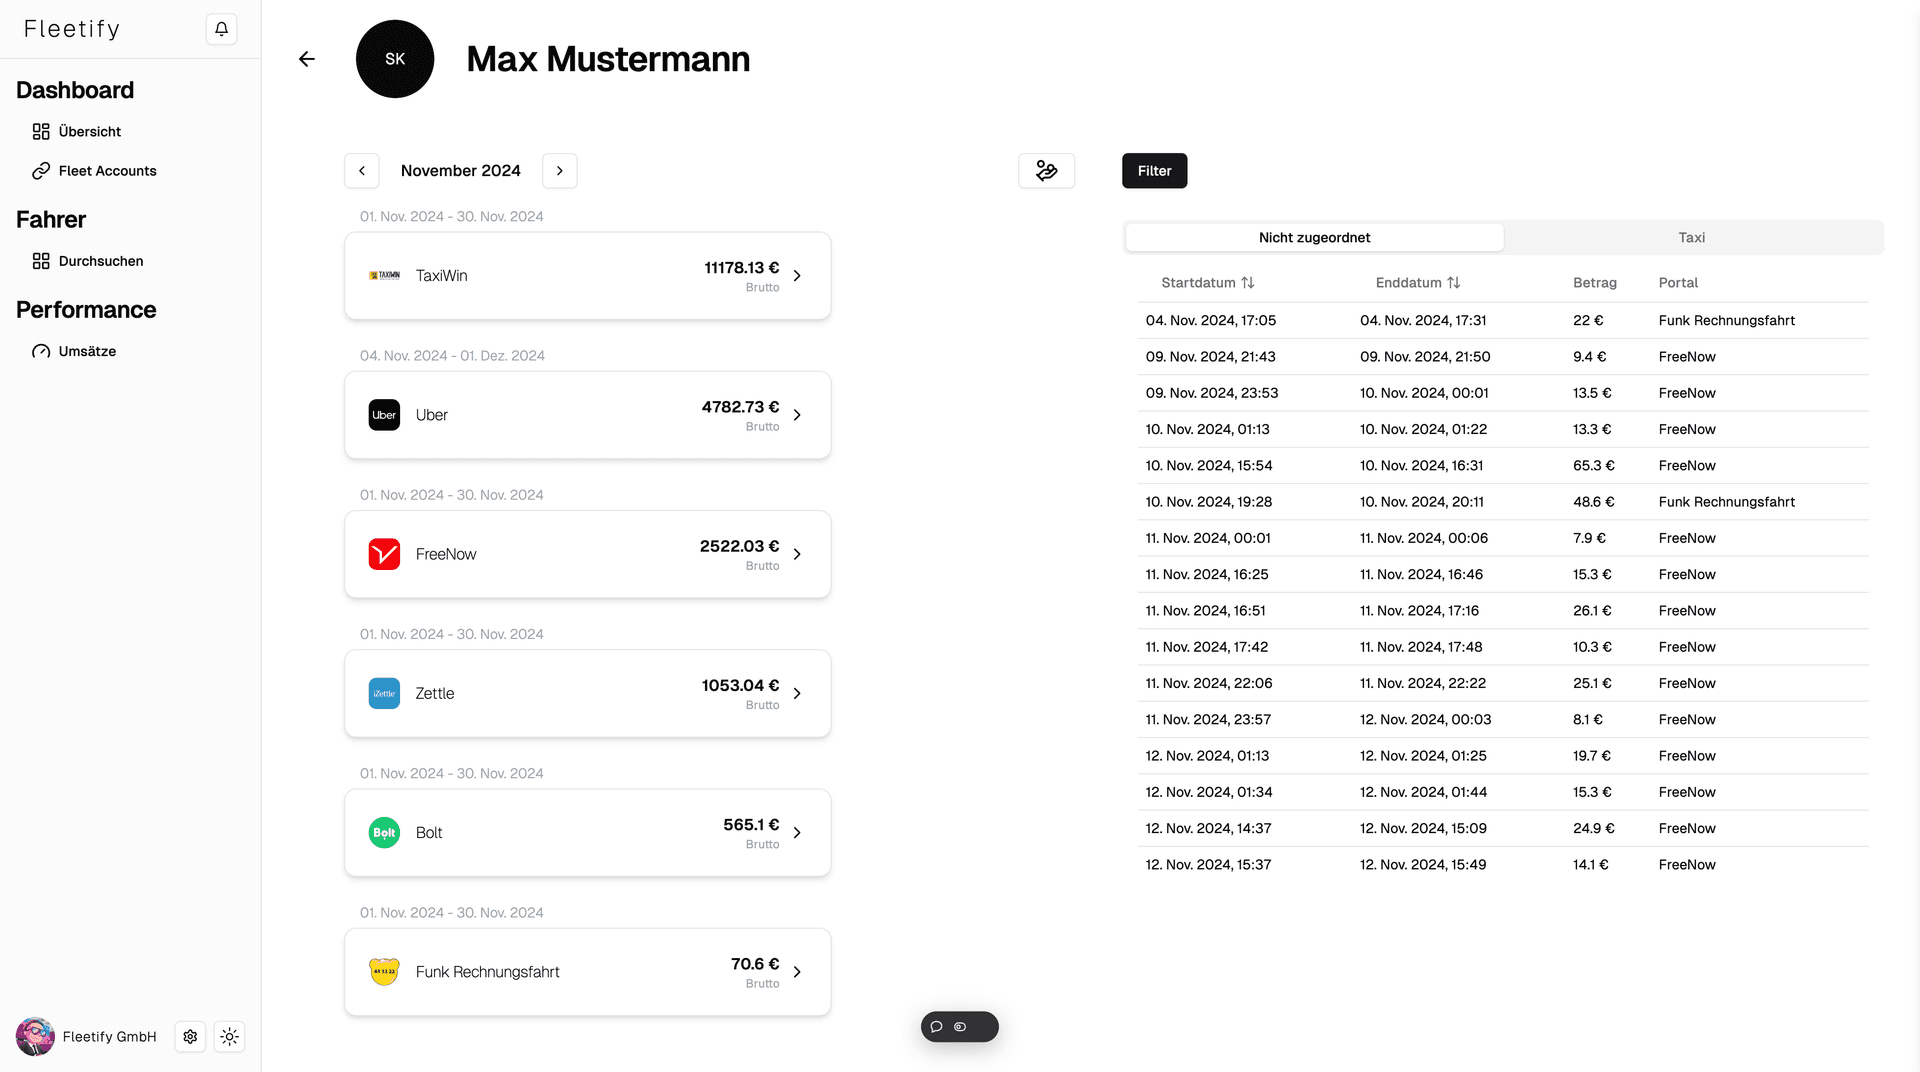The width and height of the screenshot is (1920, 1072).
Task: Switch to the Taxi tab
Action: point(1691,238)
